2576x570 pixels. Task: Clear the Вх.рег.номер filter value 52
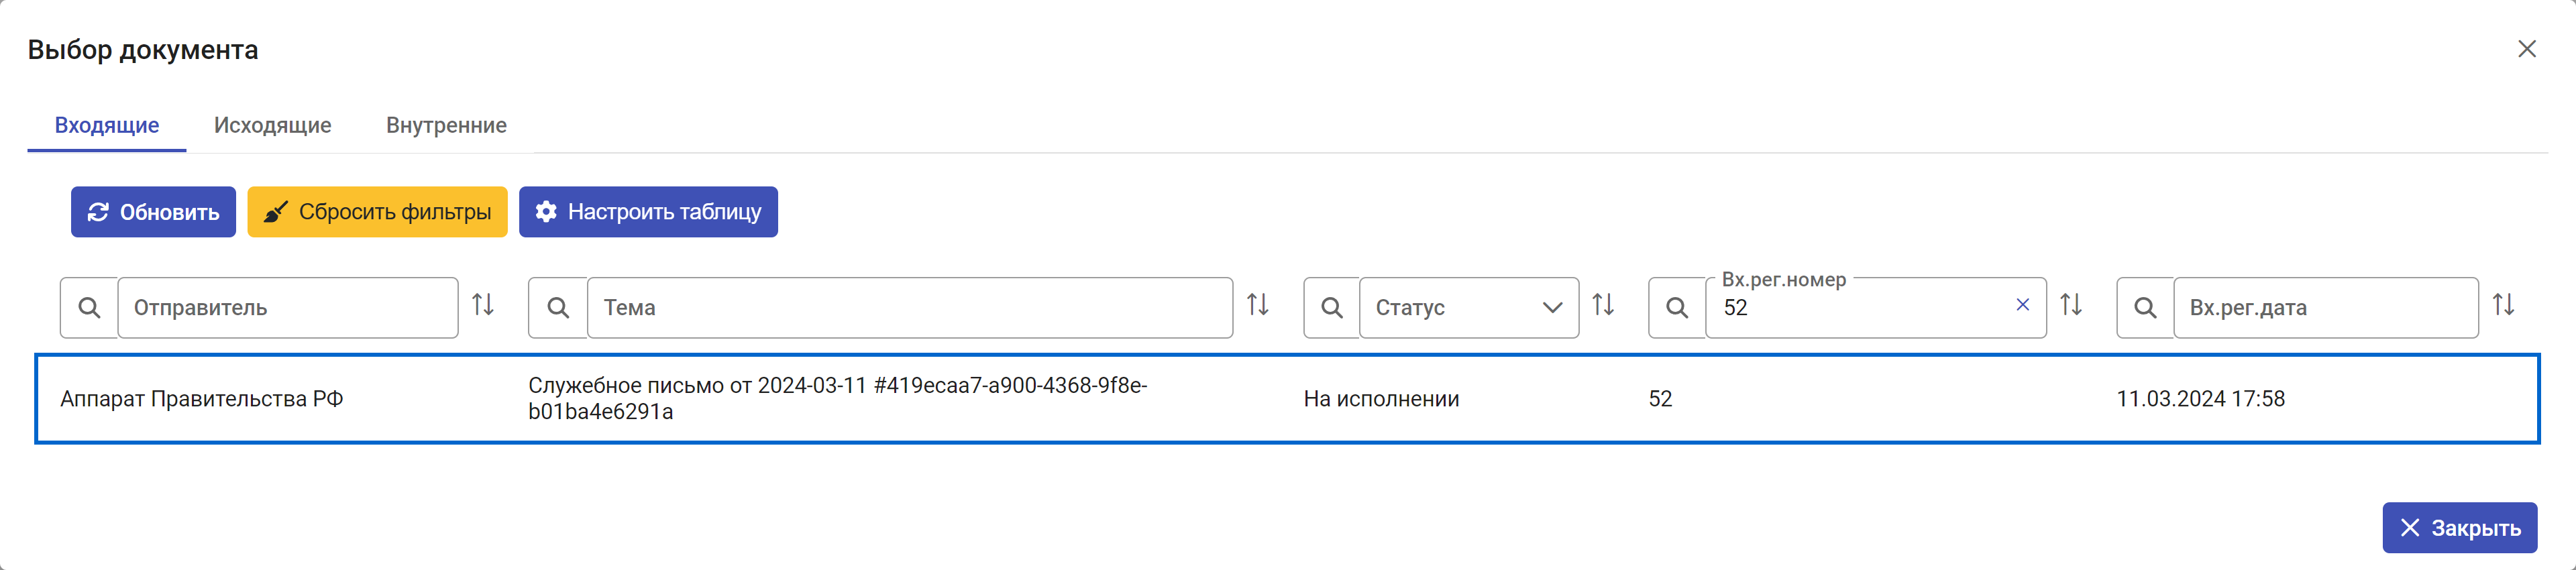pos(2023,304)
